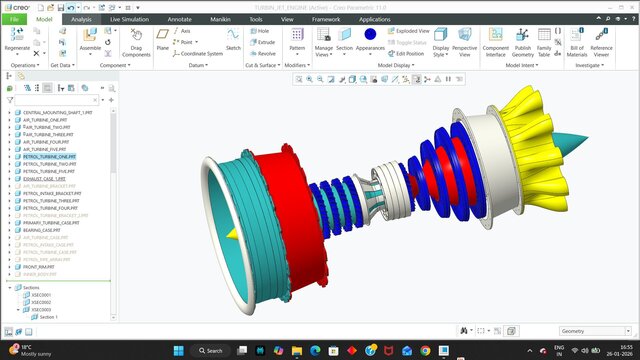The image size is (640, 360).
Task: Expand the Model Display group dropdown
Action: 396,65
